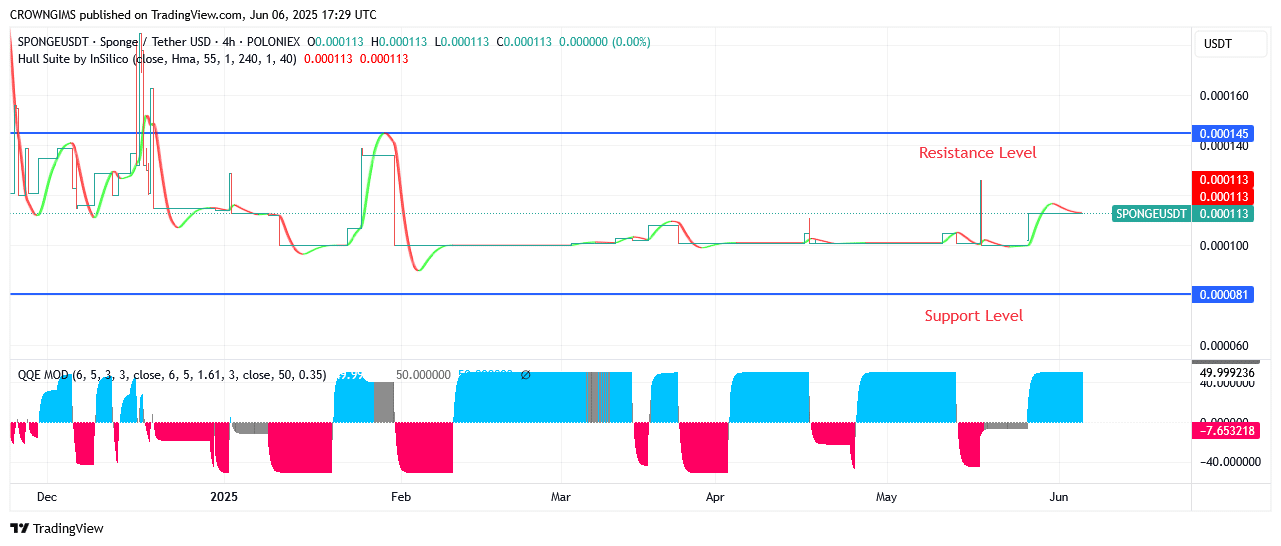The width and height of the screenshot is (1281, 546).
Task: Click the Feb label on time axis
Action: [x=400, y=496]
